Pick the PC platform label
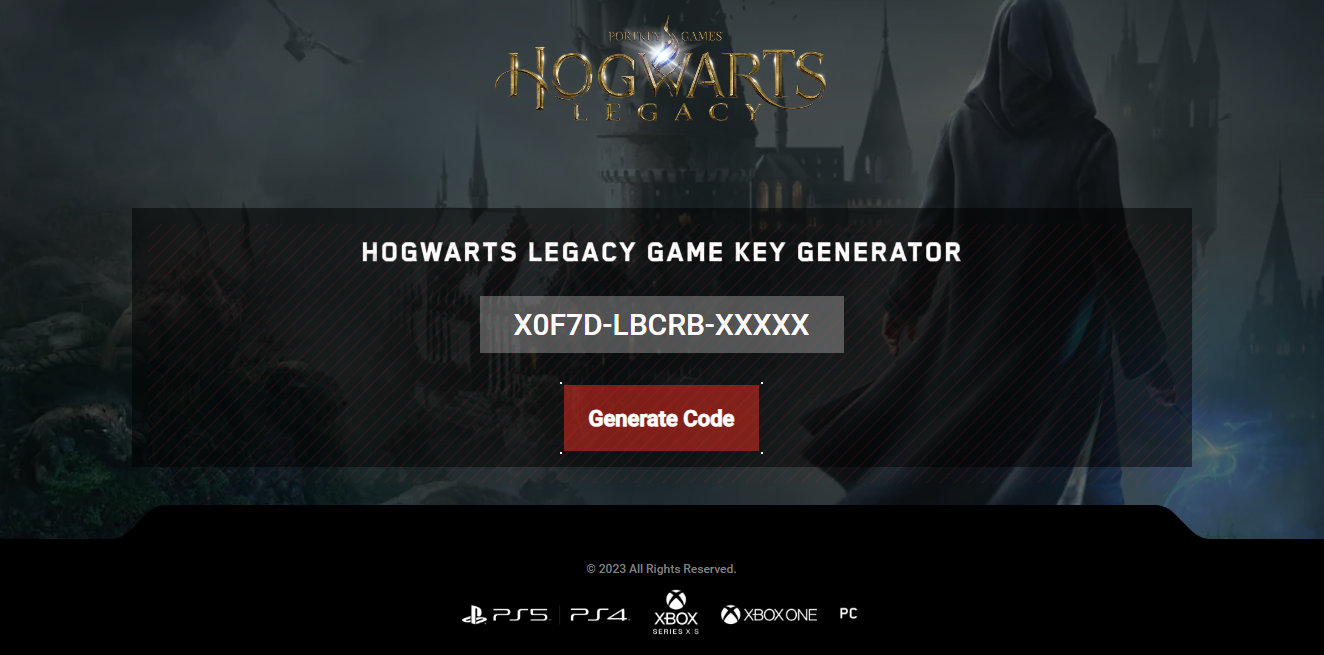 click(848, 614)
